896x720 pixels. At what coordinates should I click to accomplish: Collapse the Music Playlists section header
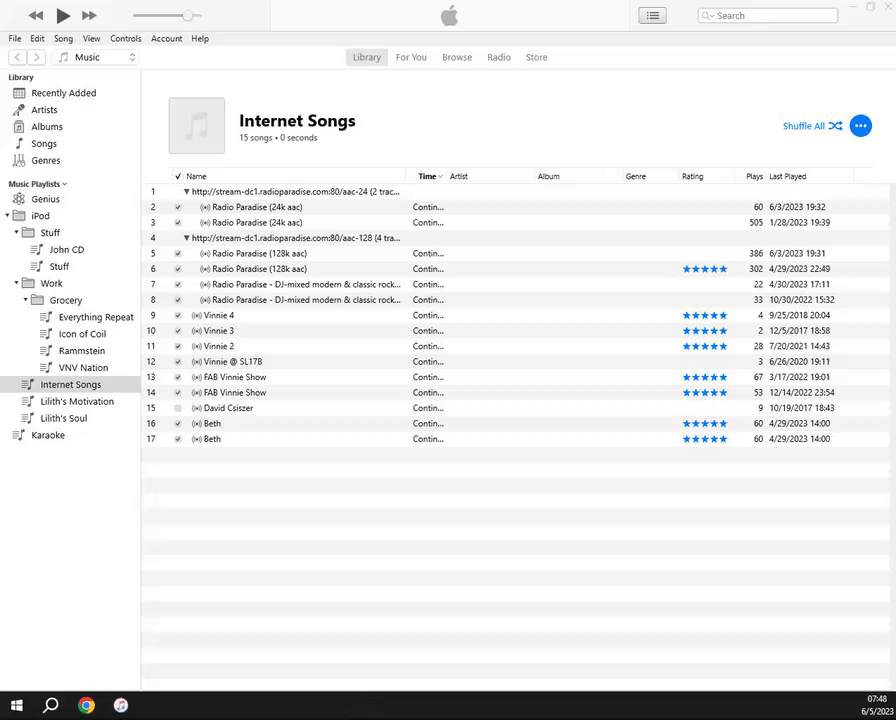point(38,184)
